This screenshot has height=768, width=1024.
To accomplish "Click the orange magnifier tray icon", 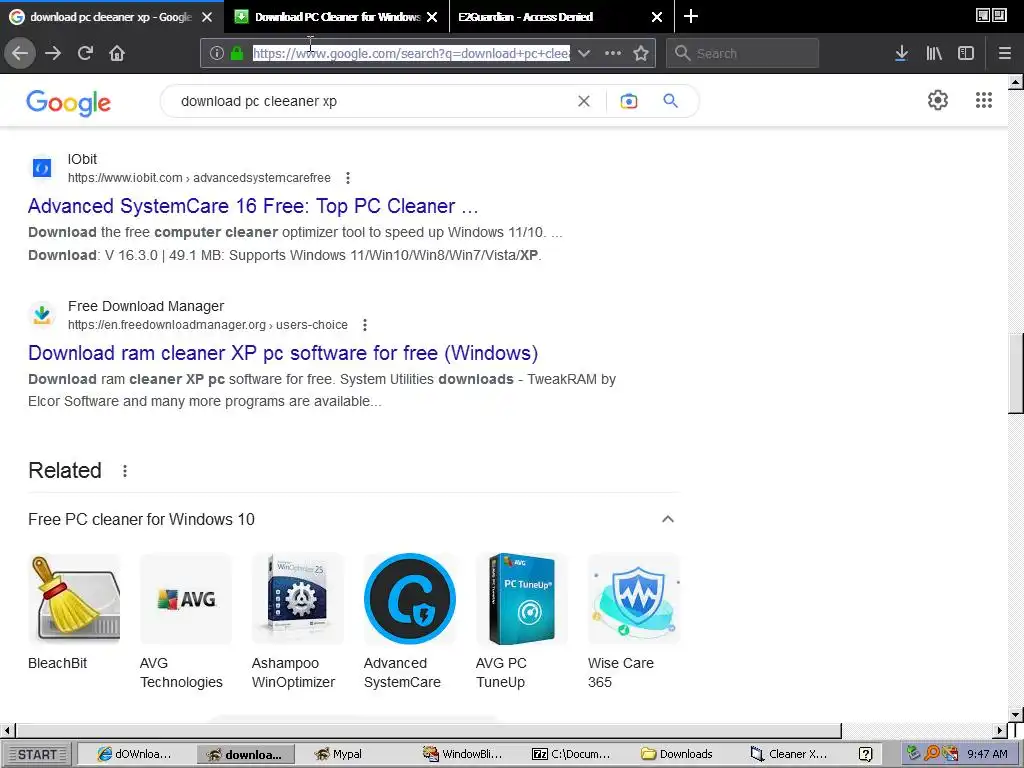I will 932,754.
